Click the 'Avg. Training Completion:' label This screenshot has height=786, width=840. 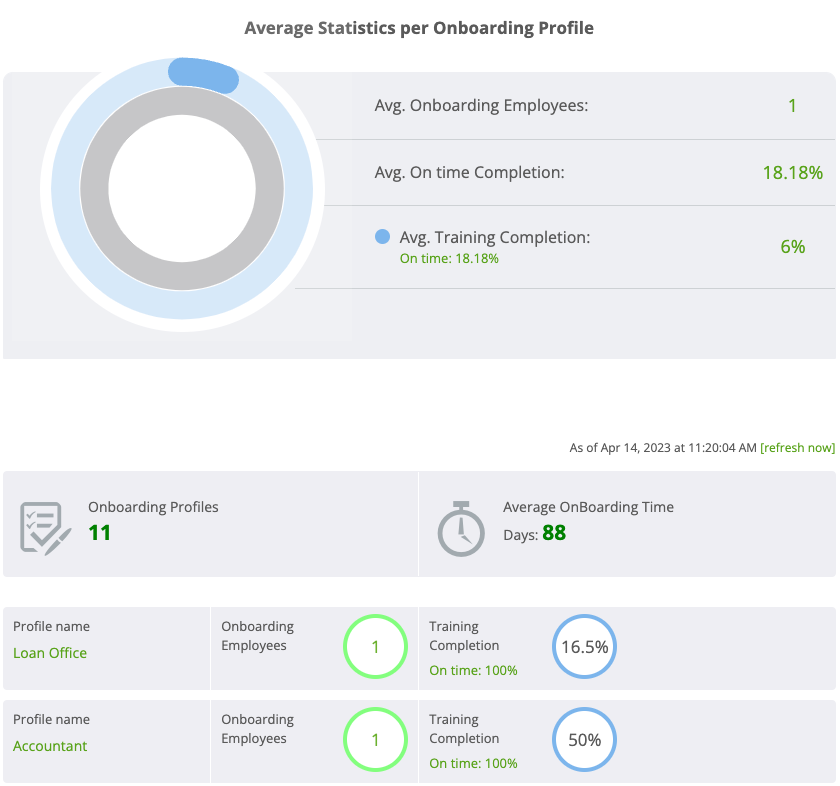click(x=495, y=237)
